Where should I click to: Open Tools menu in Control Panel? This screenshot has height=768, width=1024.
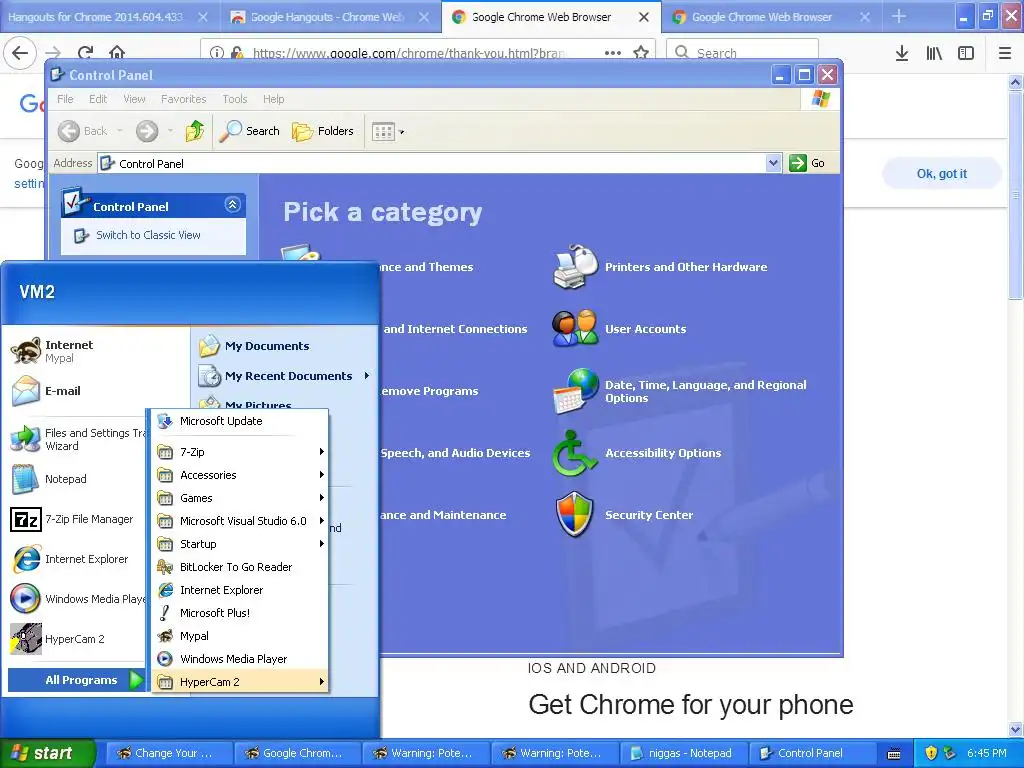point(234,99)
